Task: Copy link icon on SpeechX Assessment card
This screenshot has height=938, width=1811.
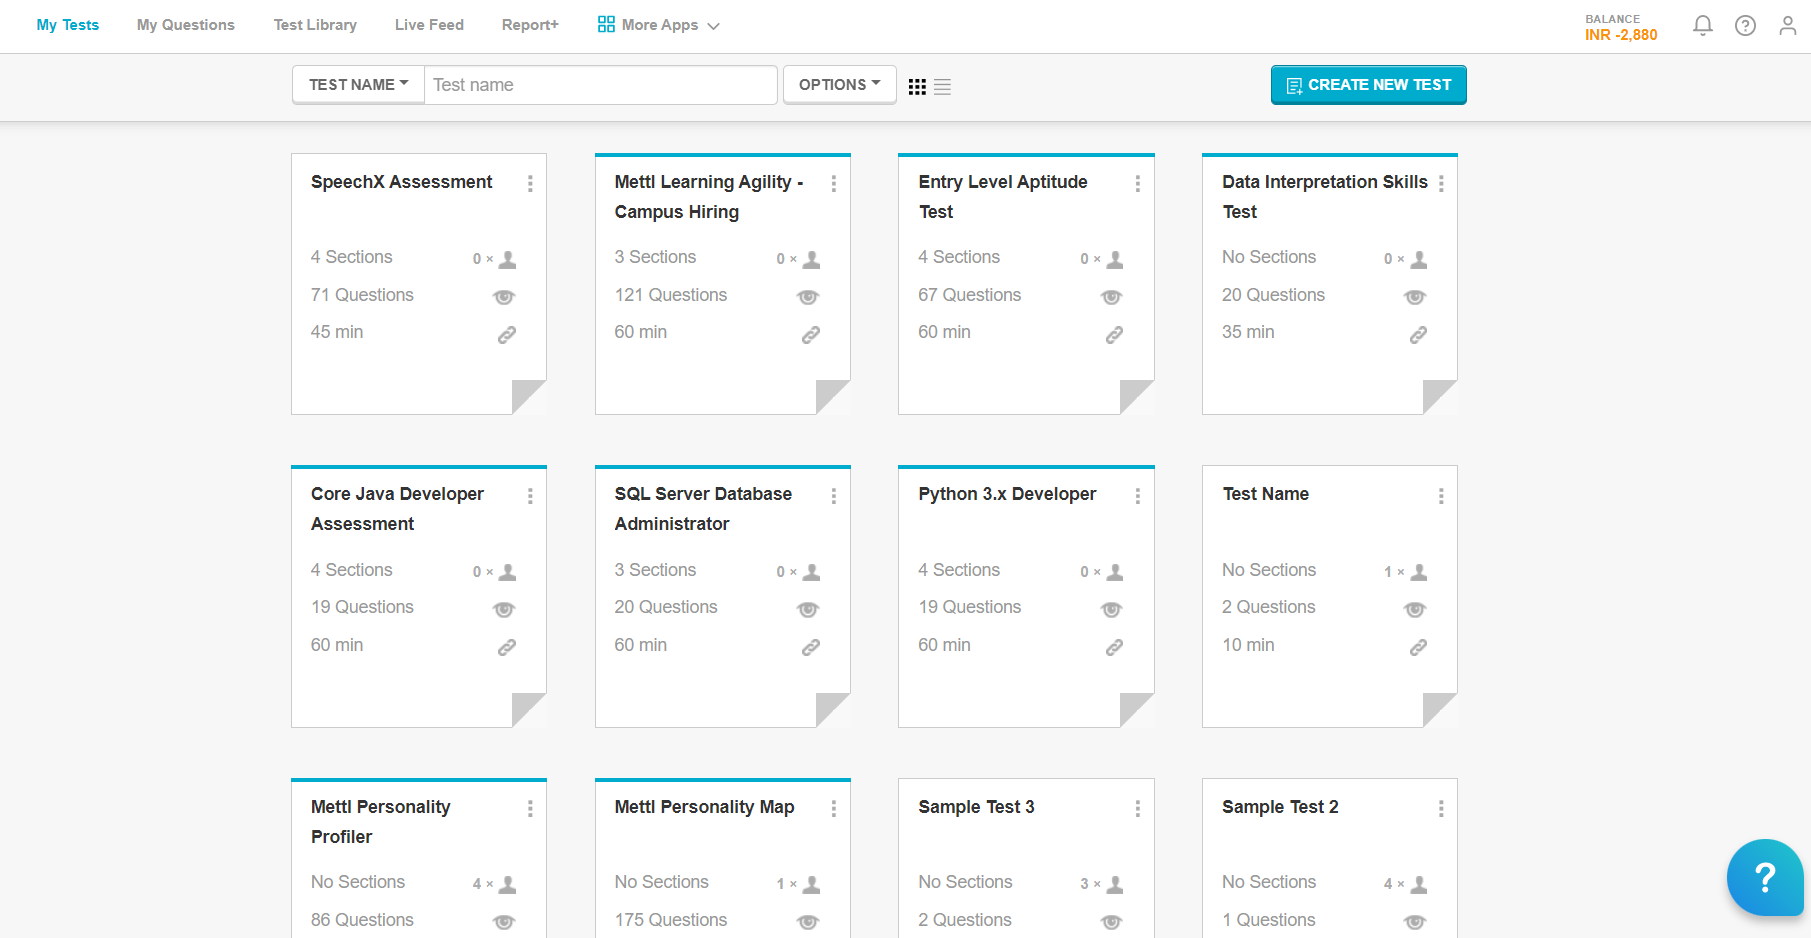Action: coord(507,334)
